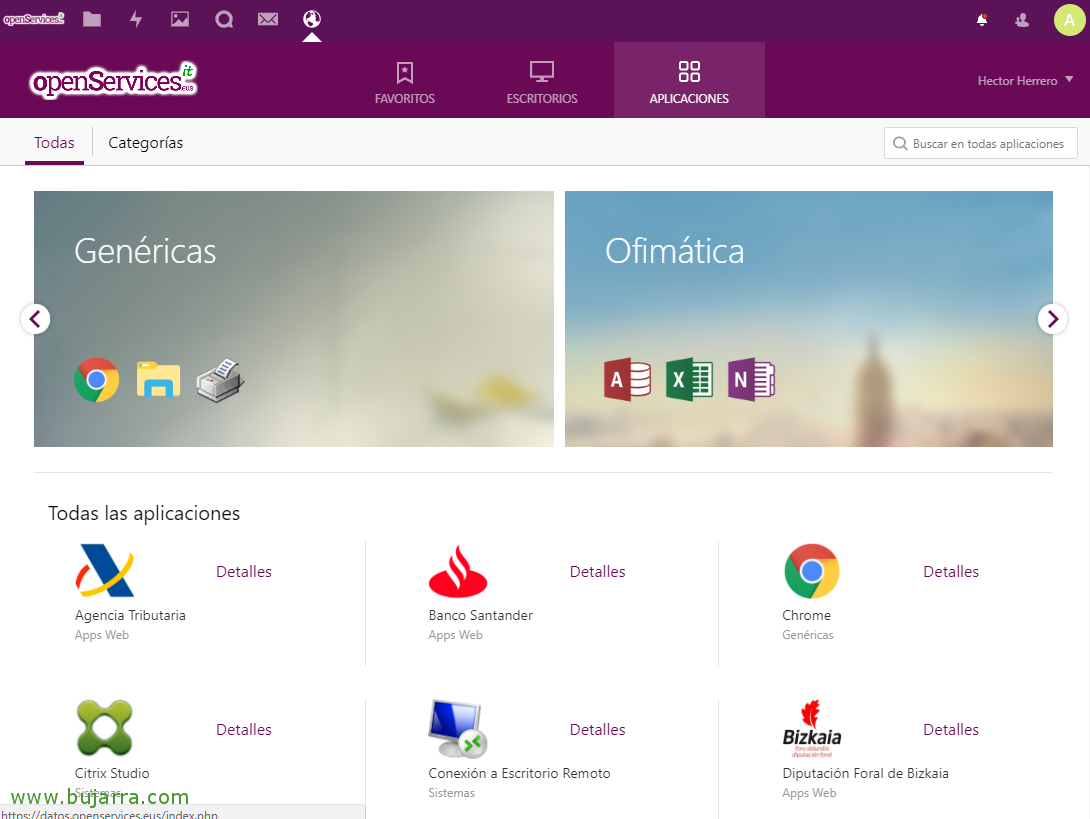Expand the Hector Herrero user menu

[x=1025, y=80]
